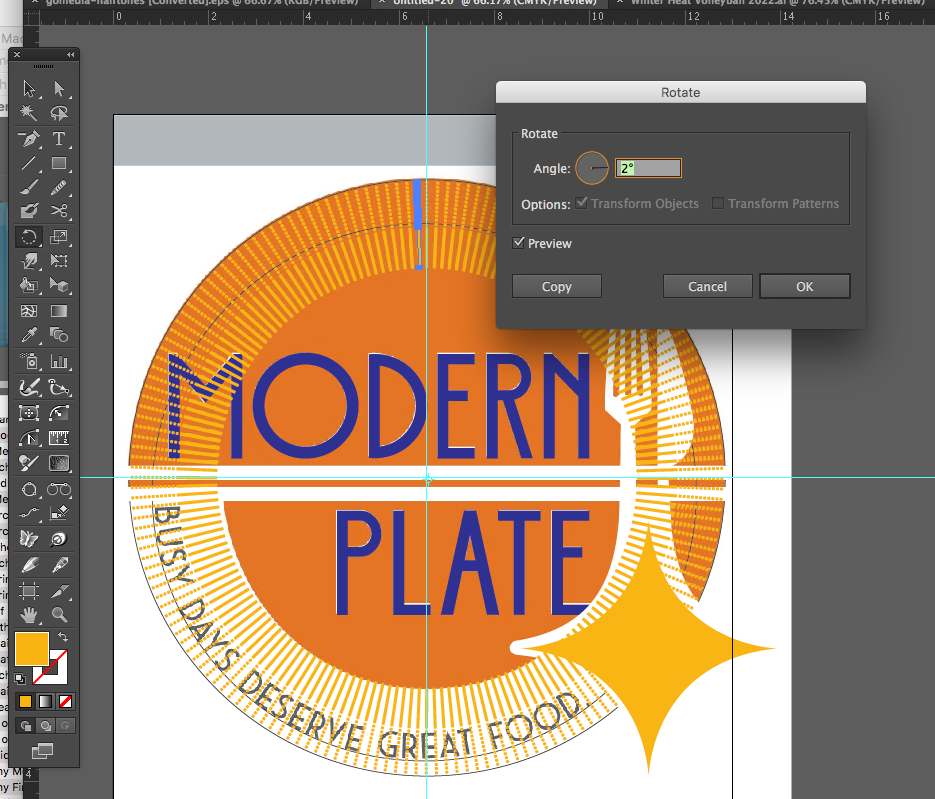Choose the Paintbrush tool
This screenshot has width=935, height=799.
29,188
